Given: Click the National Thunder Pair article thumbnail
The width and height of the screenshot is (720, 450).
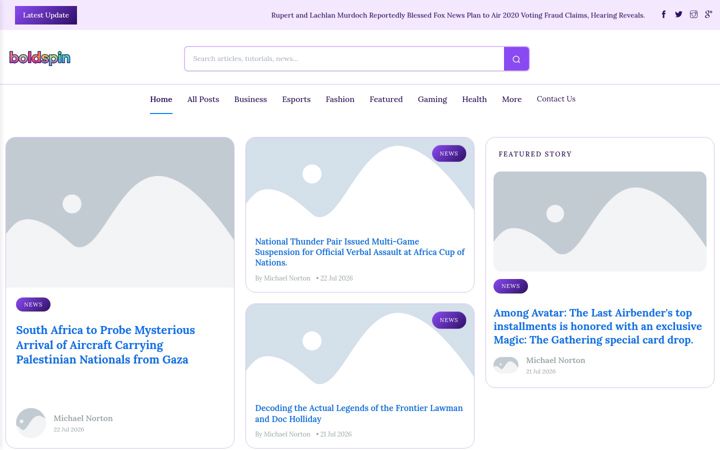Looking at the screenshot, I should pos(360,183).
